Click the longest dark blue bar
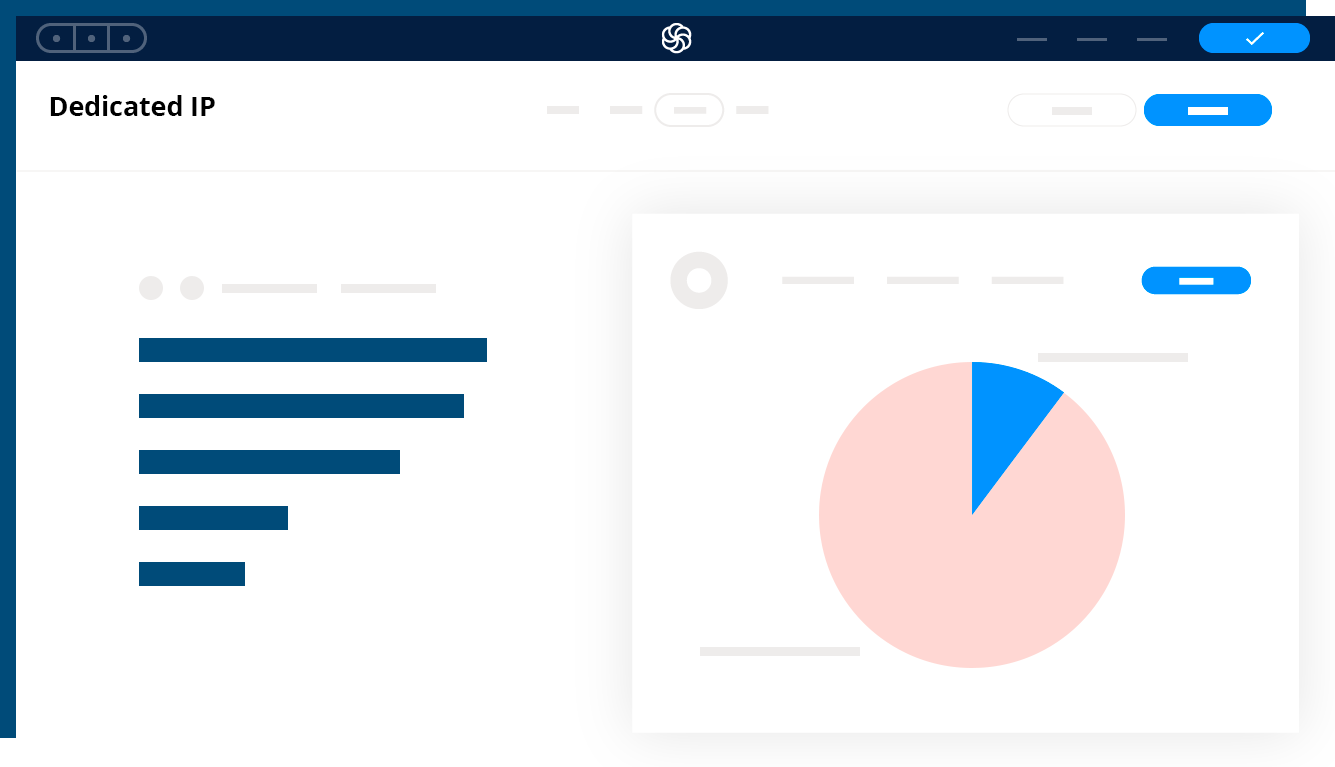This screenshot has width=1335, height=767. pyautogui.click(x=313, y=350)
